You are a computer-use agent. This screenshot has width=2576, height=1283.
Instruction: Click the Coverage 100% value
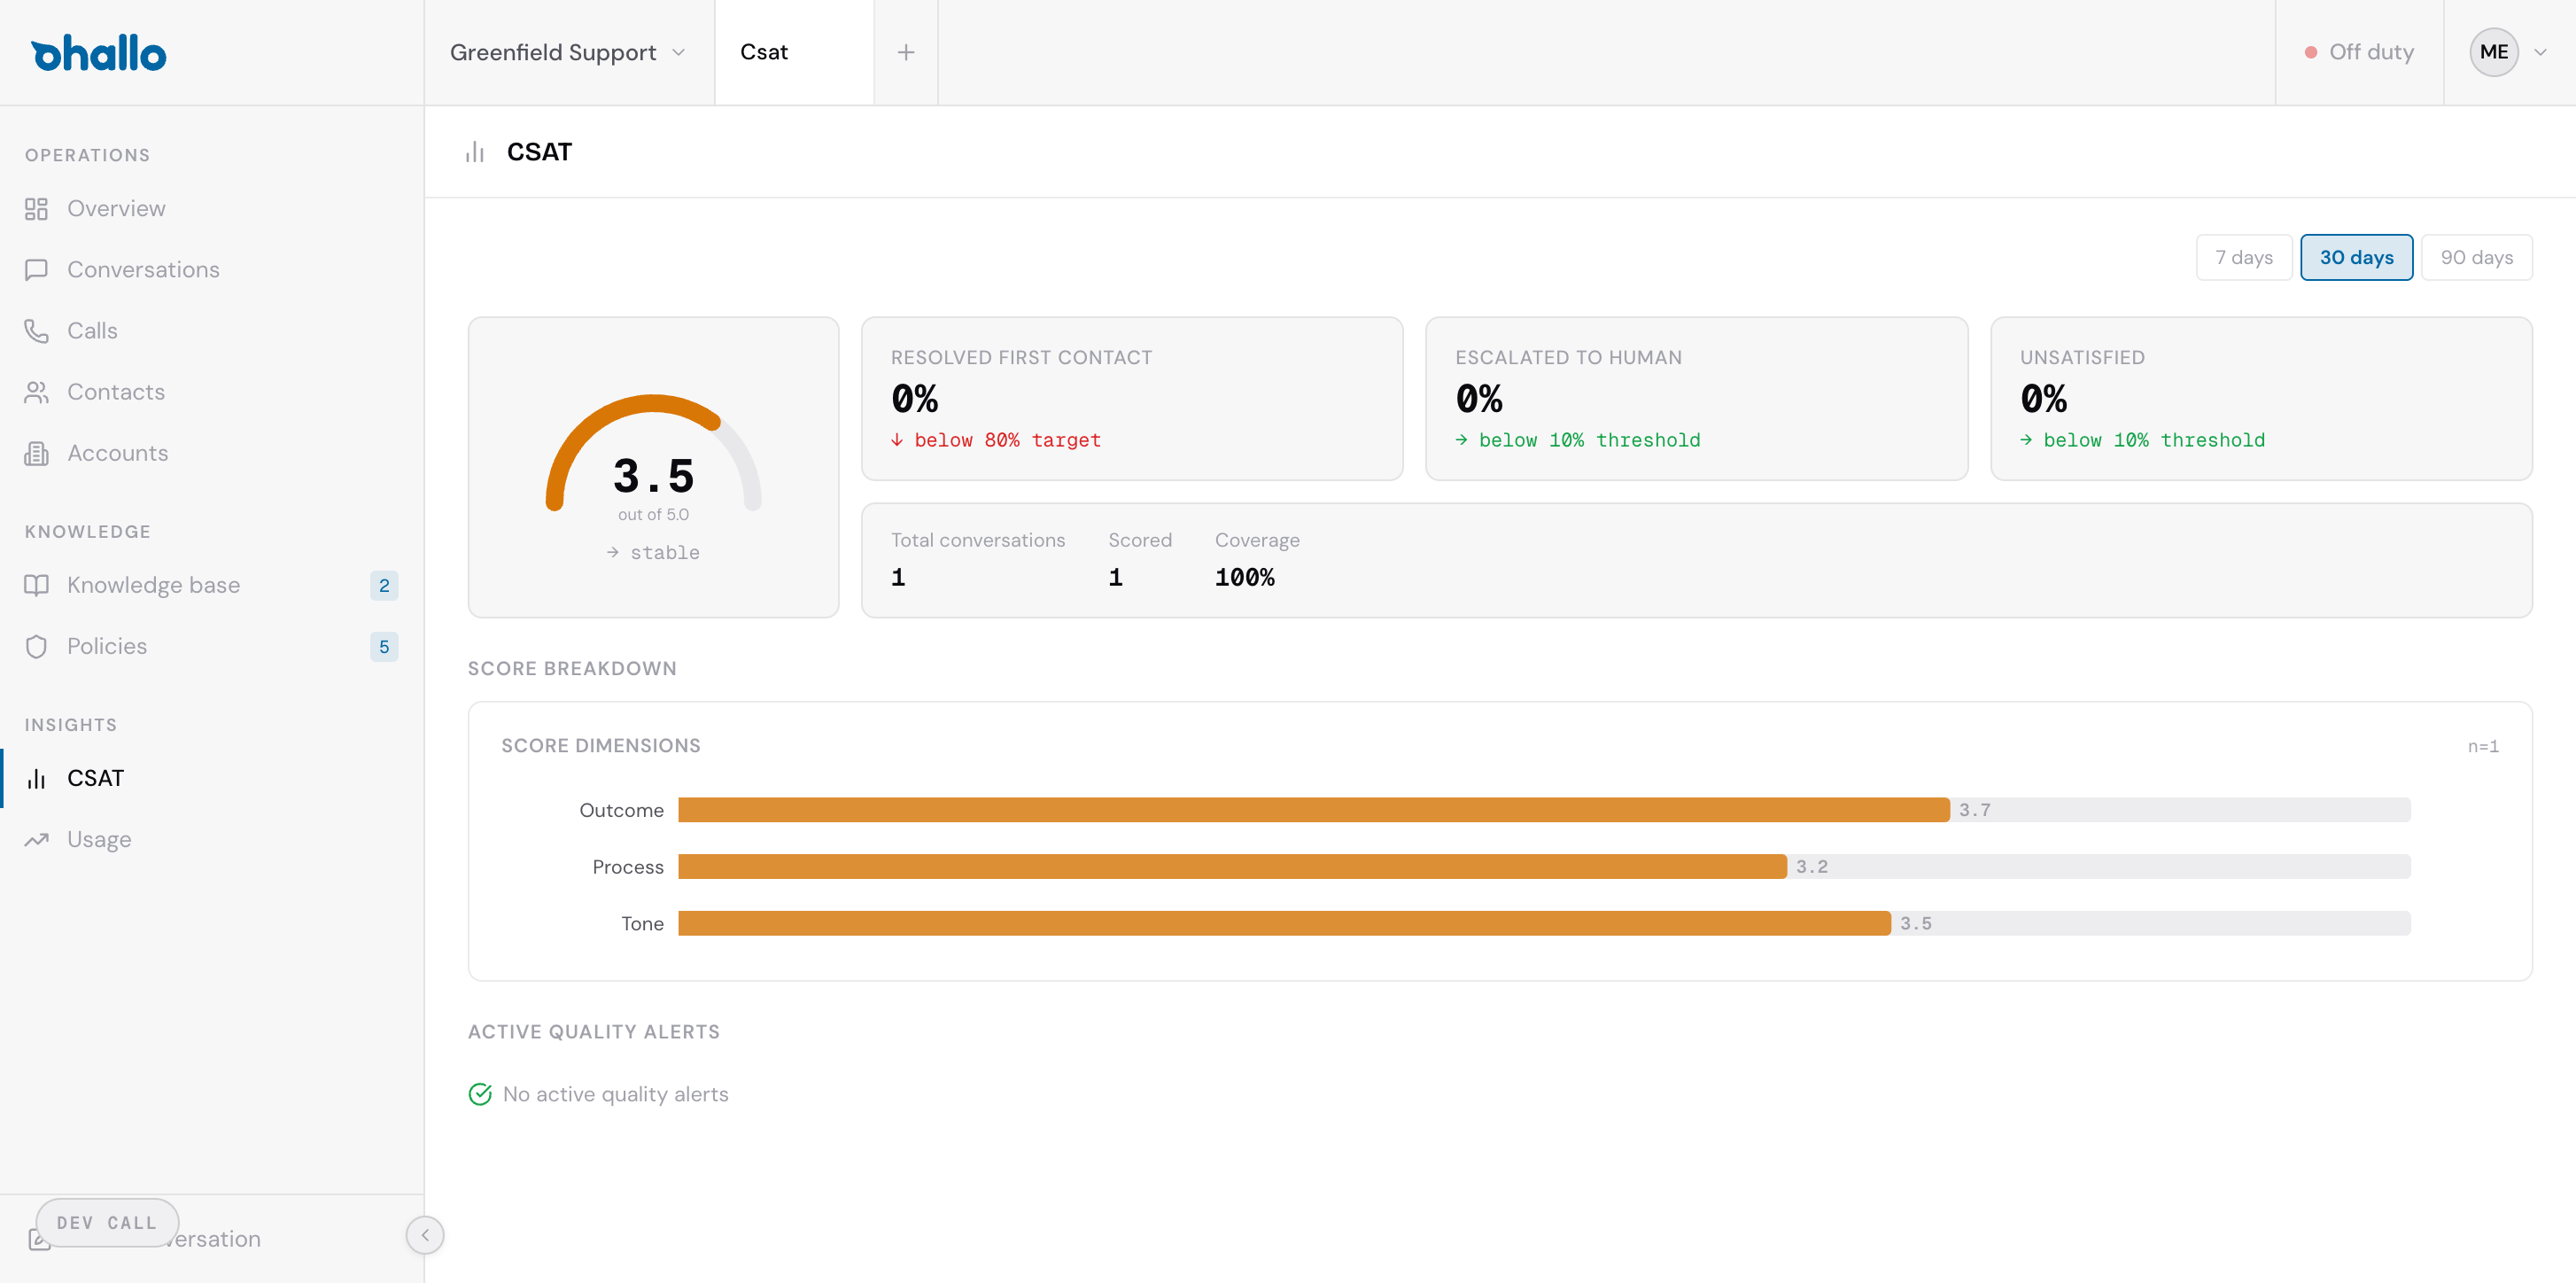click(x=1244, y=577)
